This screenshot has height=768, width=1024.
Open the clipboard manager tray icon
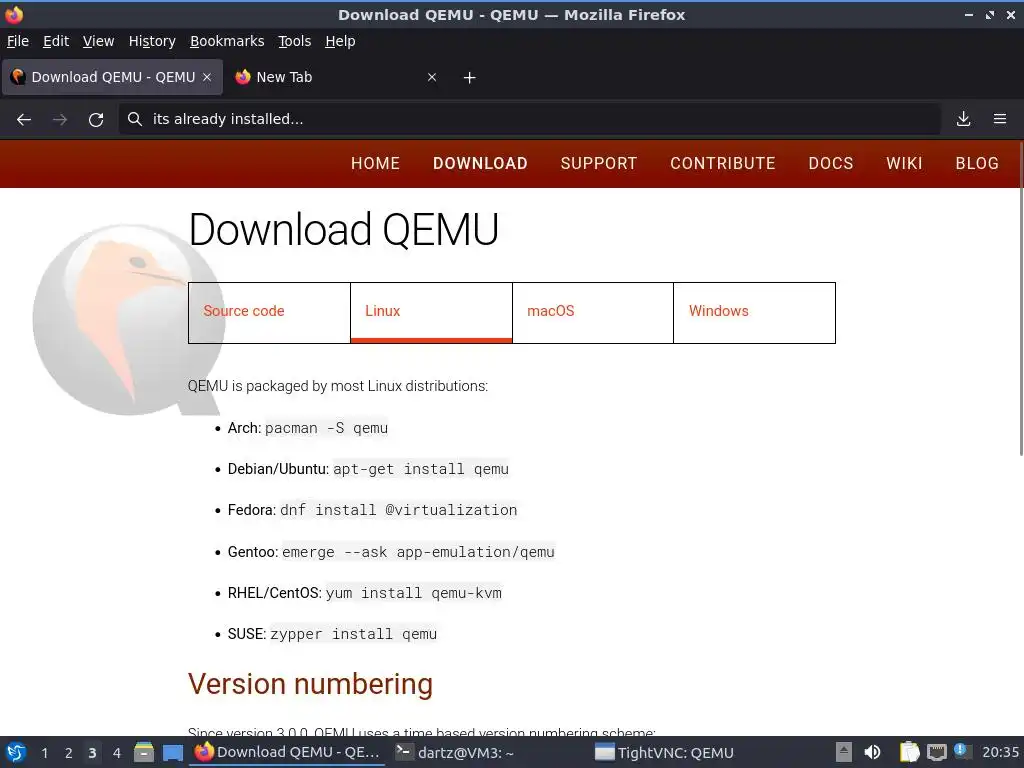click(908, 752)
